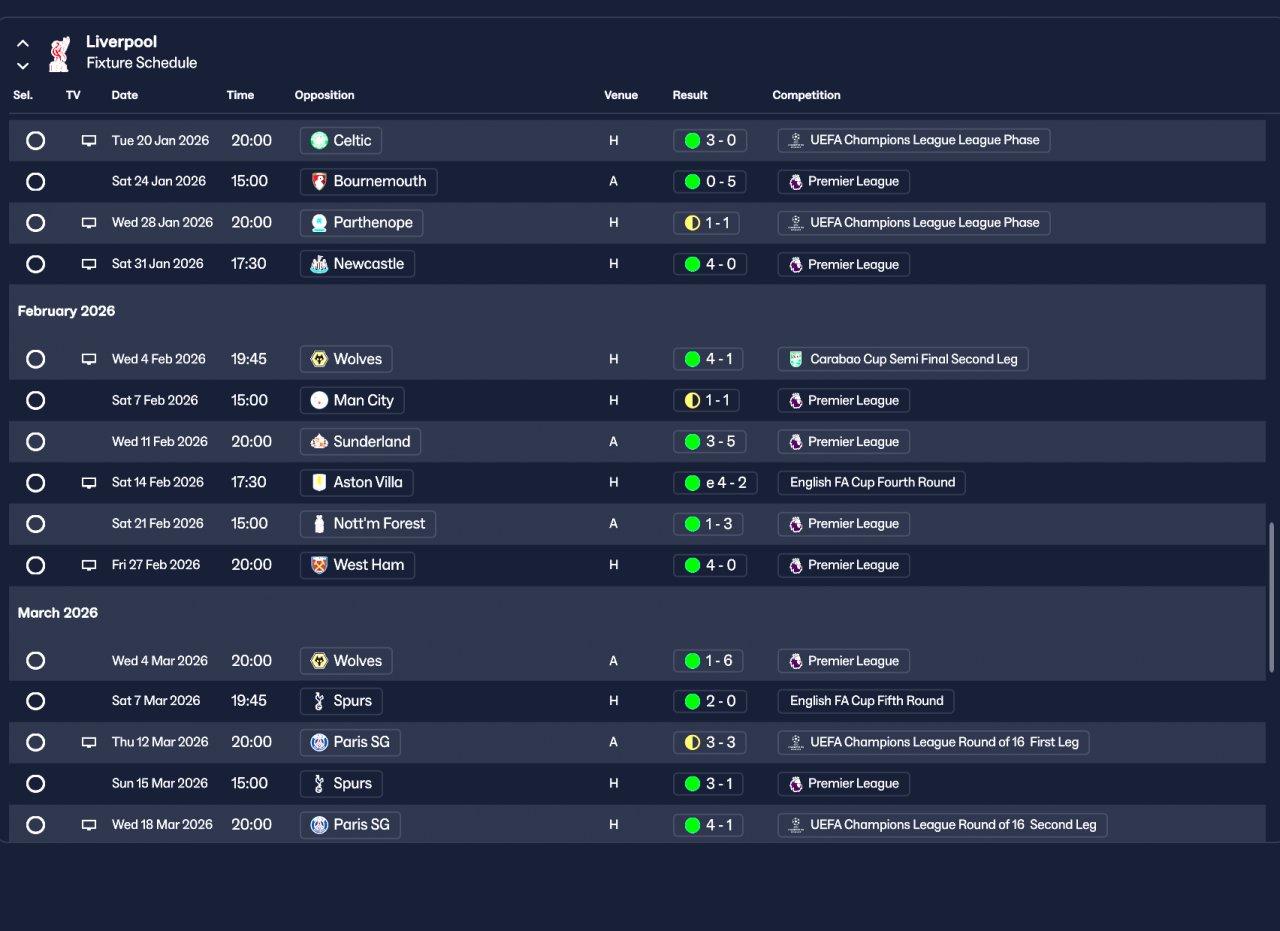This screenshot has width=1280, height=931.
Task: Click the TV icon for Thu 12 Mar fixture
Action: tap(89, 742)
